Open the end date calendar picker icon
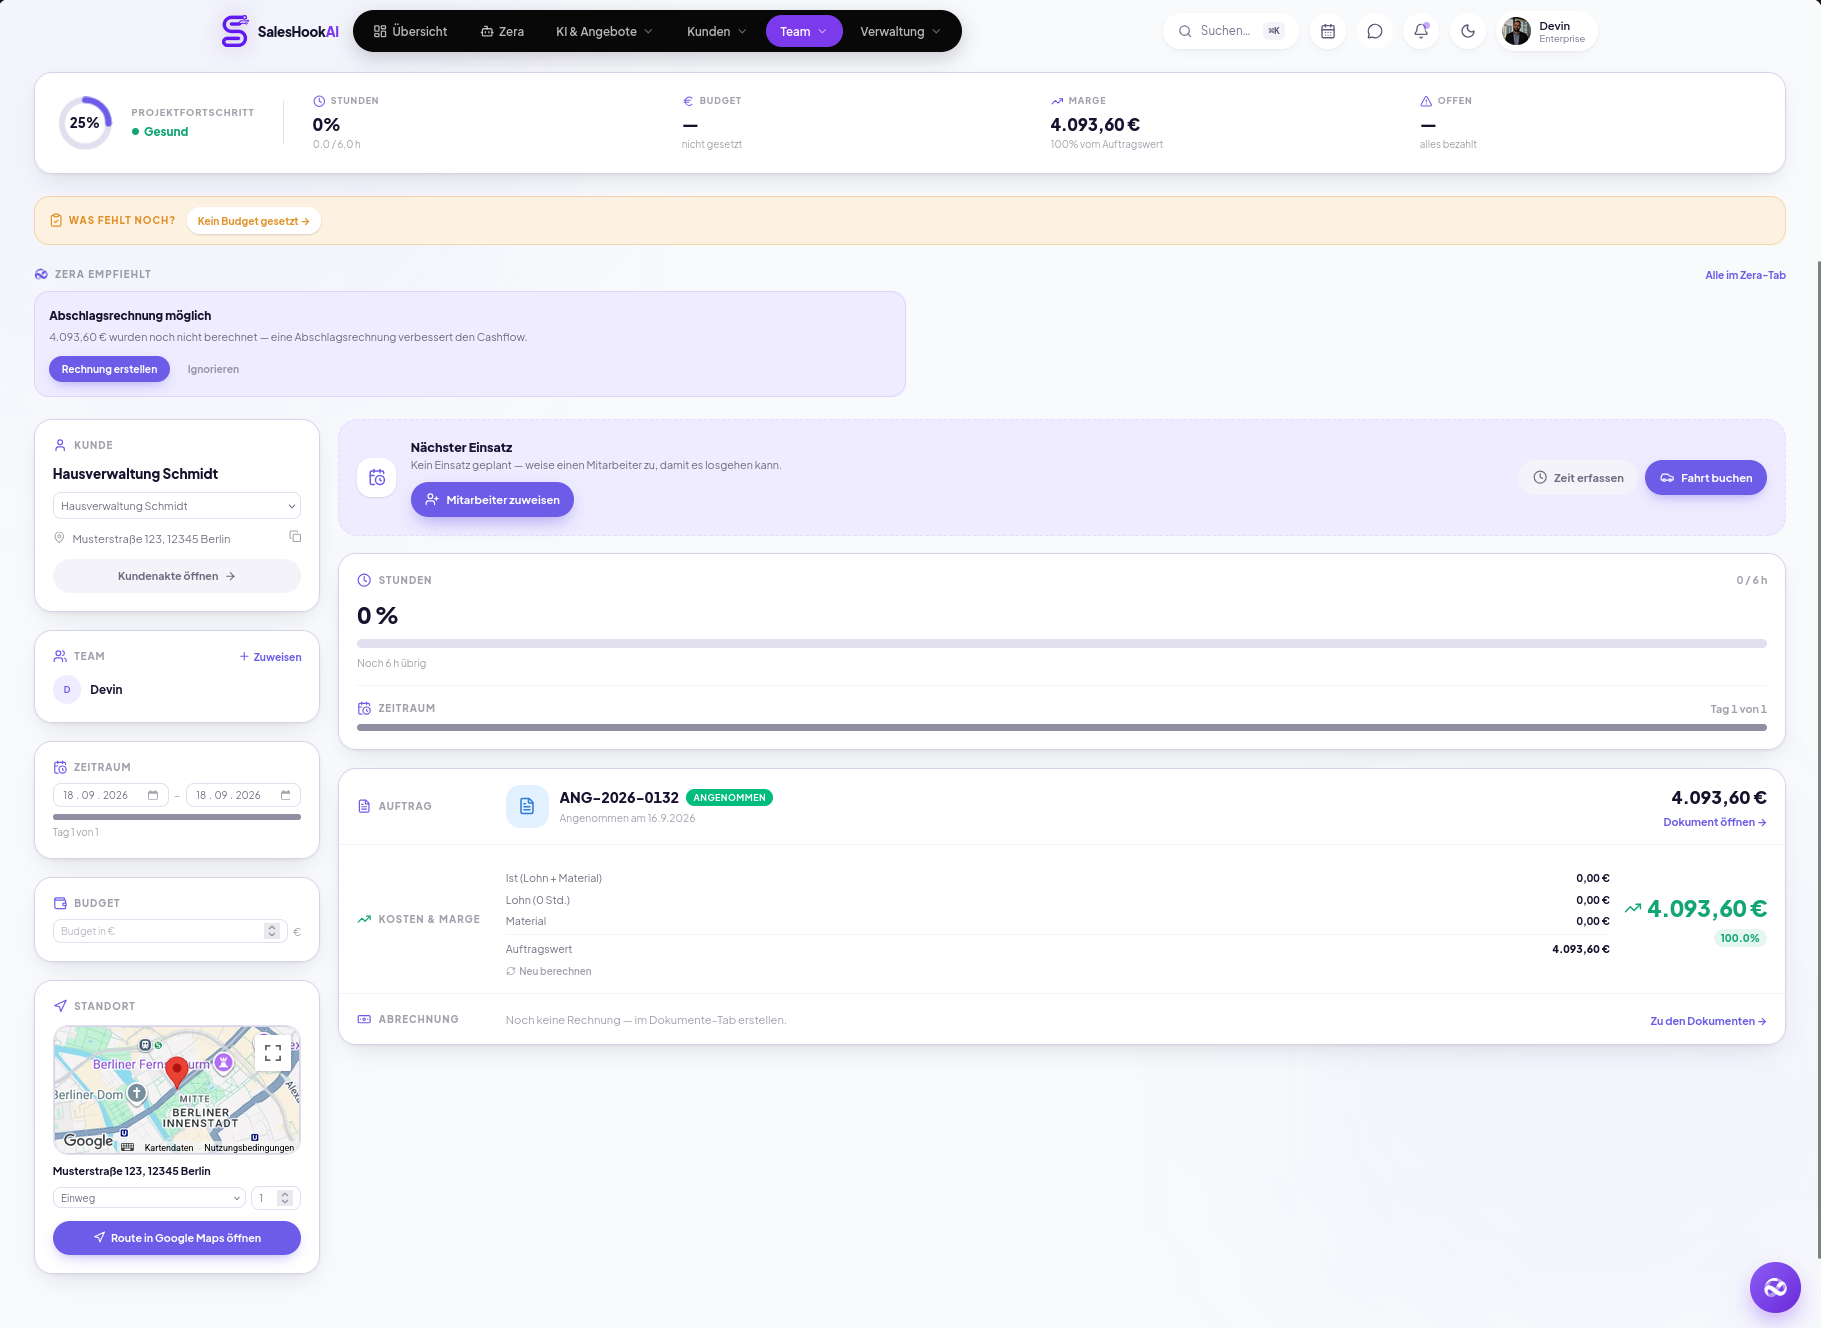 point(285,795)
